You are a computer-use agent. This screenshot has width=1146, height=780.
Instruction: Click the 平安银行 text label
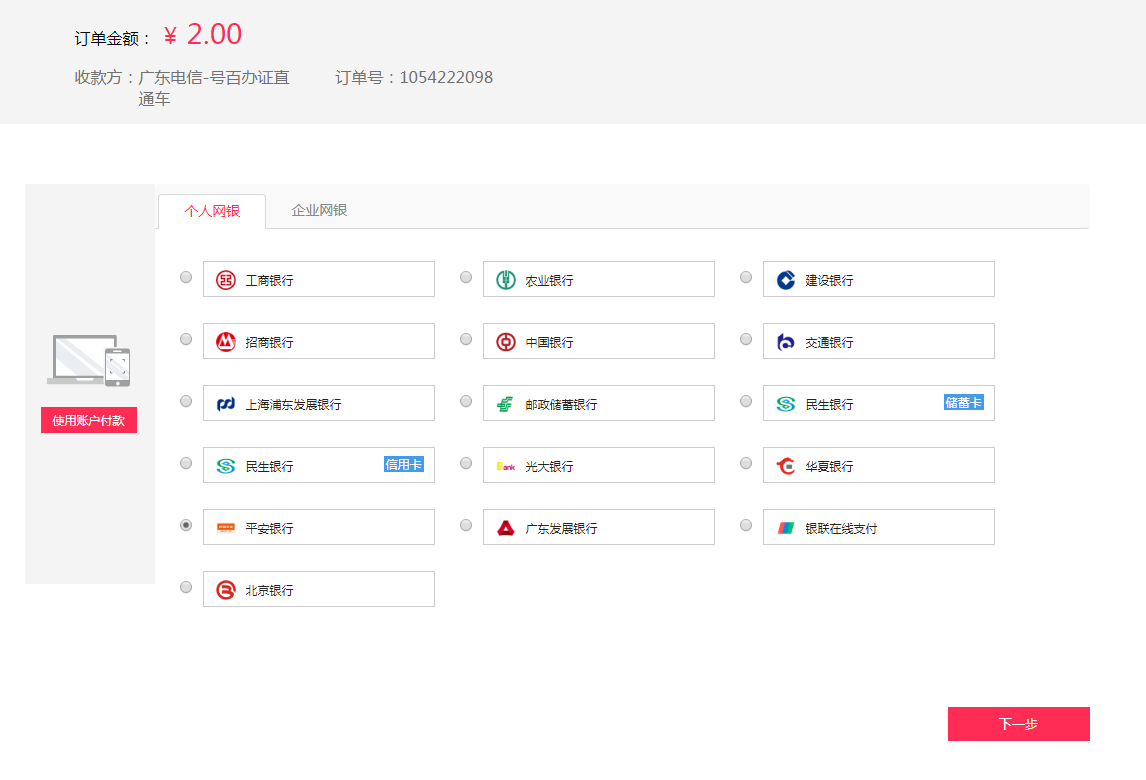pyautogui.click(x=270, y=529)
